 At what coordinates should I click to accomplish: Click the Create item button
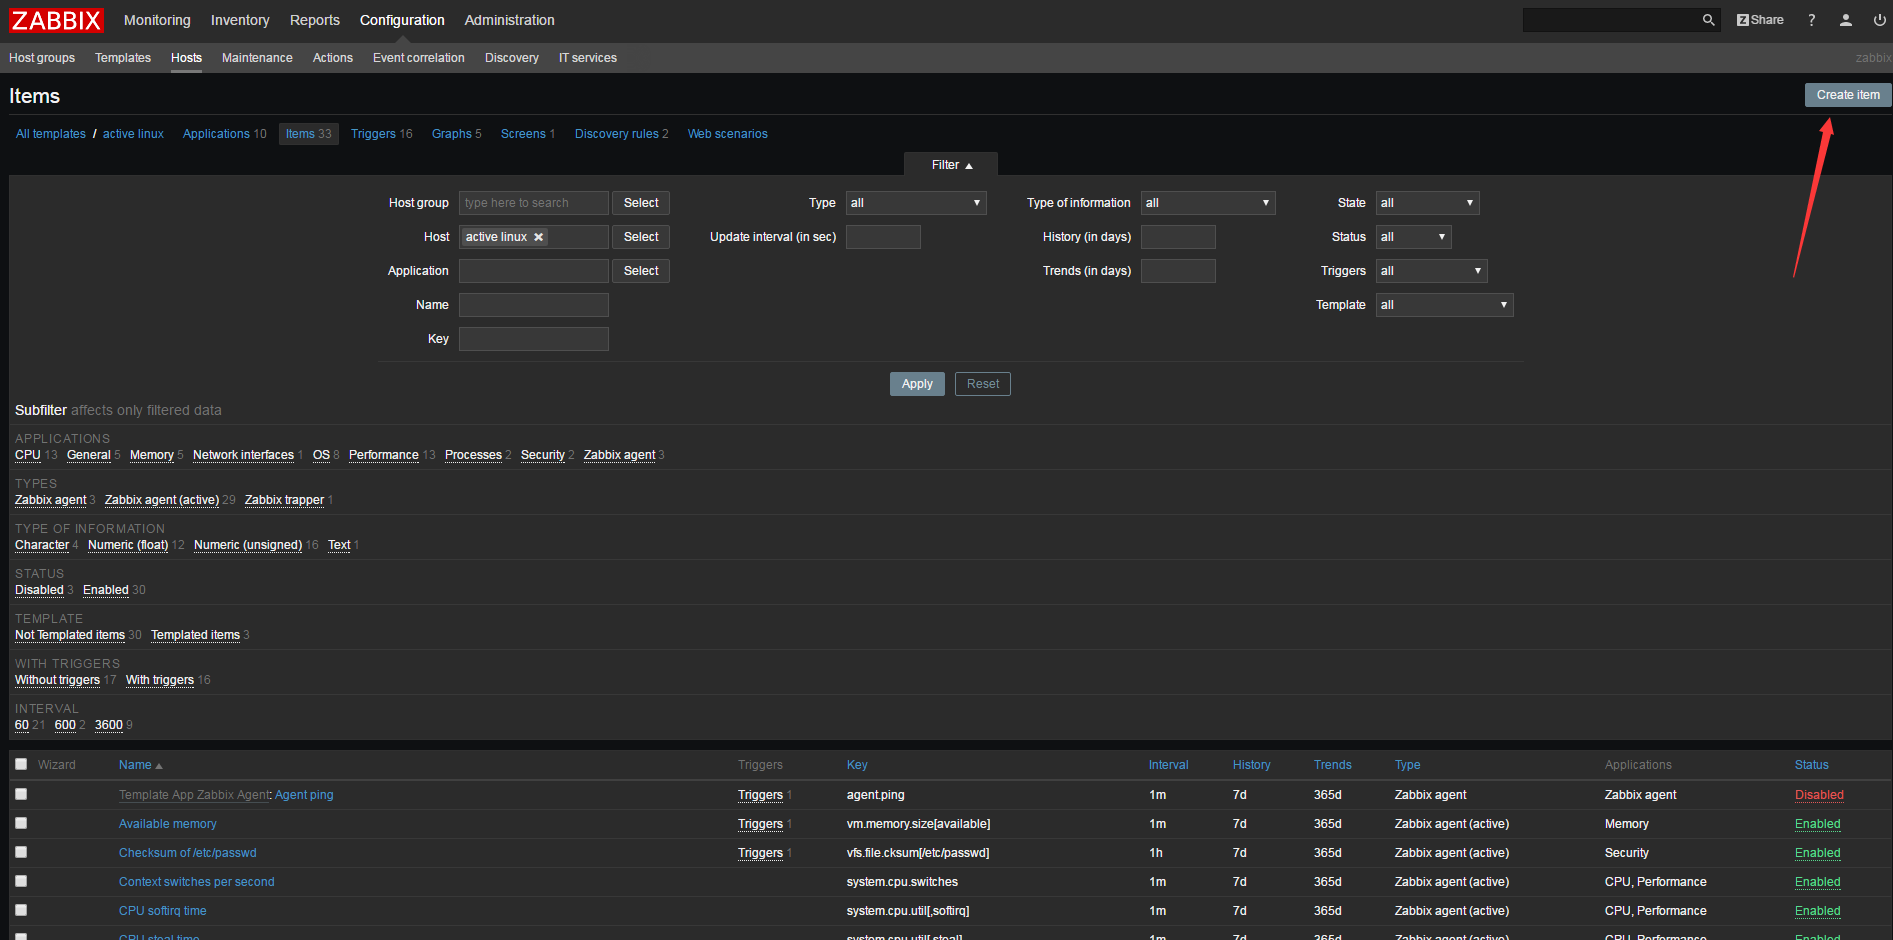pos(1848,95)
